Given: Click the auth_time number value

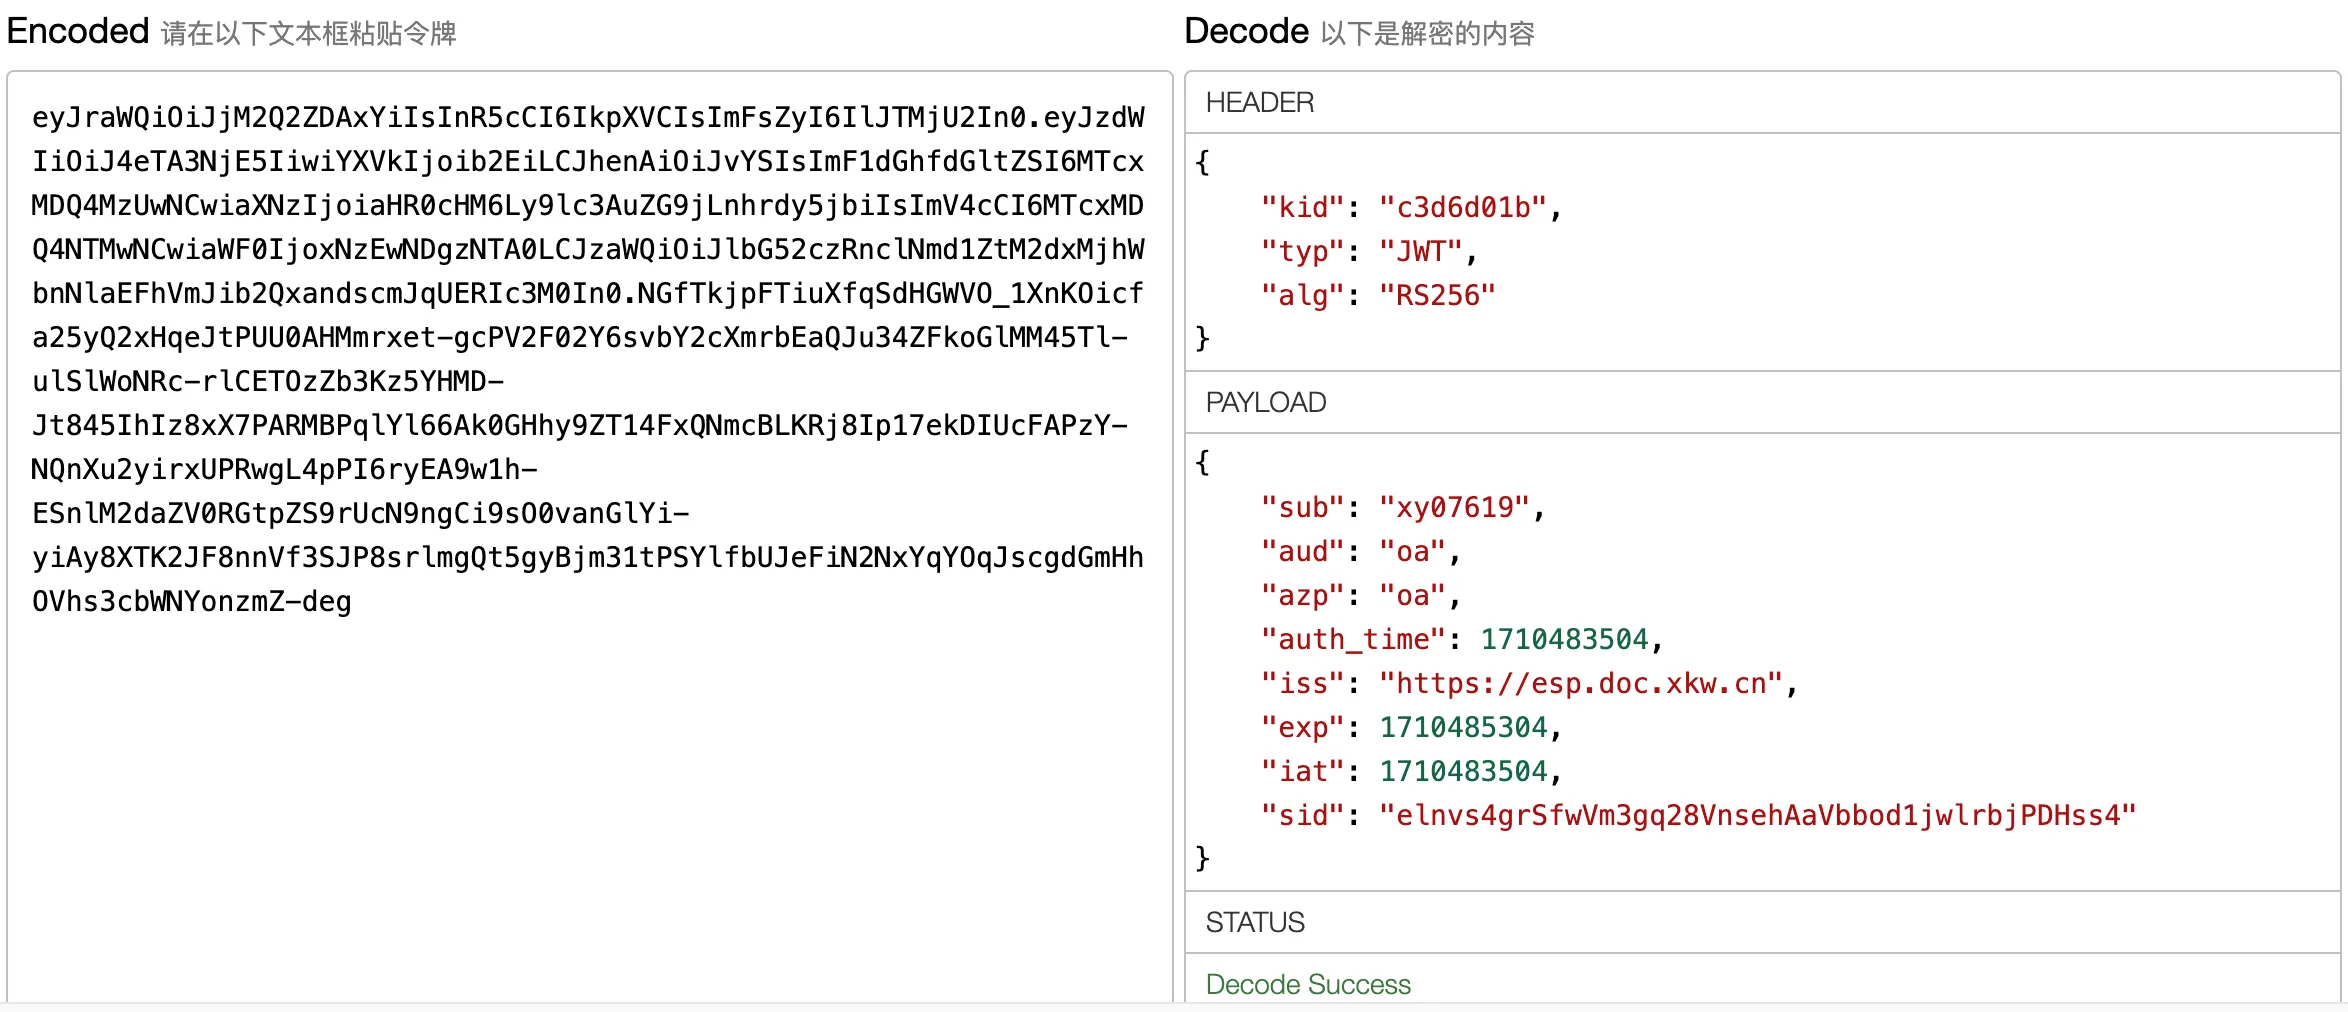Looking at the screenshot, I should (1564, 640).
